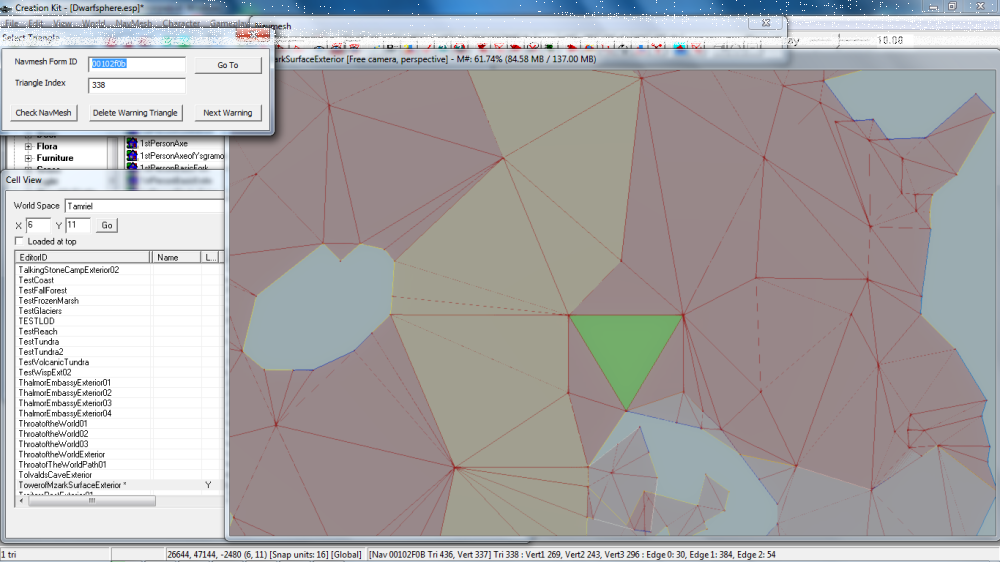1000x562 pixels.
Task: Click the Triangle Index field
Action: point(136,85)
